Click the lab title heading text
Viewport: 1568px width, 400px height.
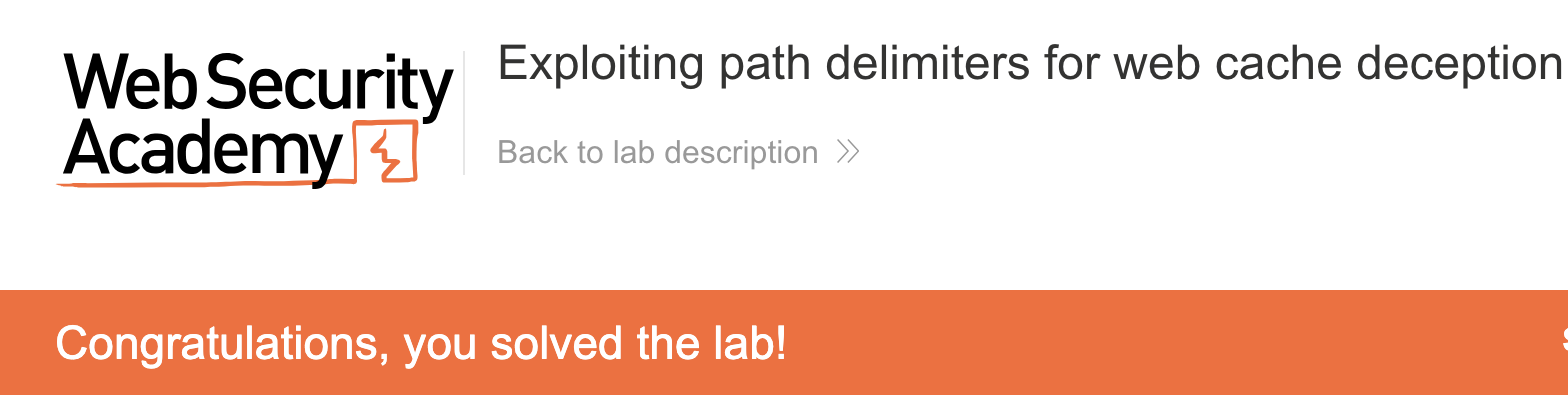1029,65
